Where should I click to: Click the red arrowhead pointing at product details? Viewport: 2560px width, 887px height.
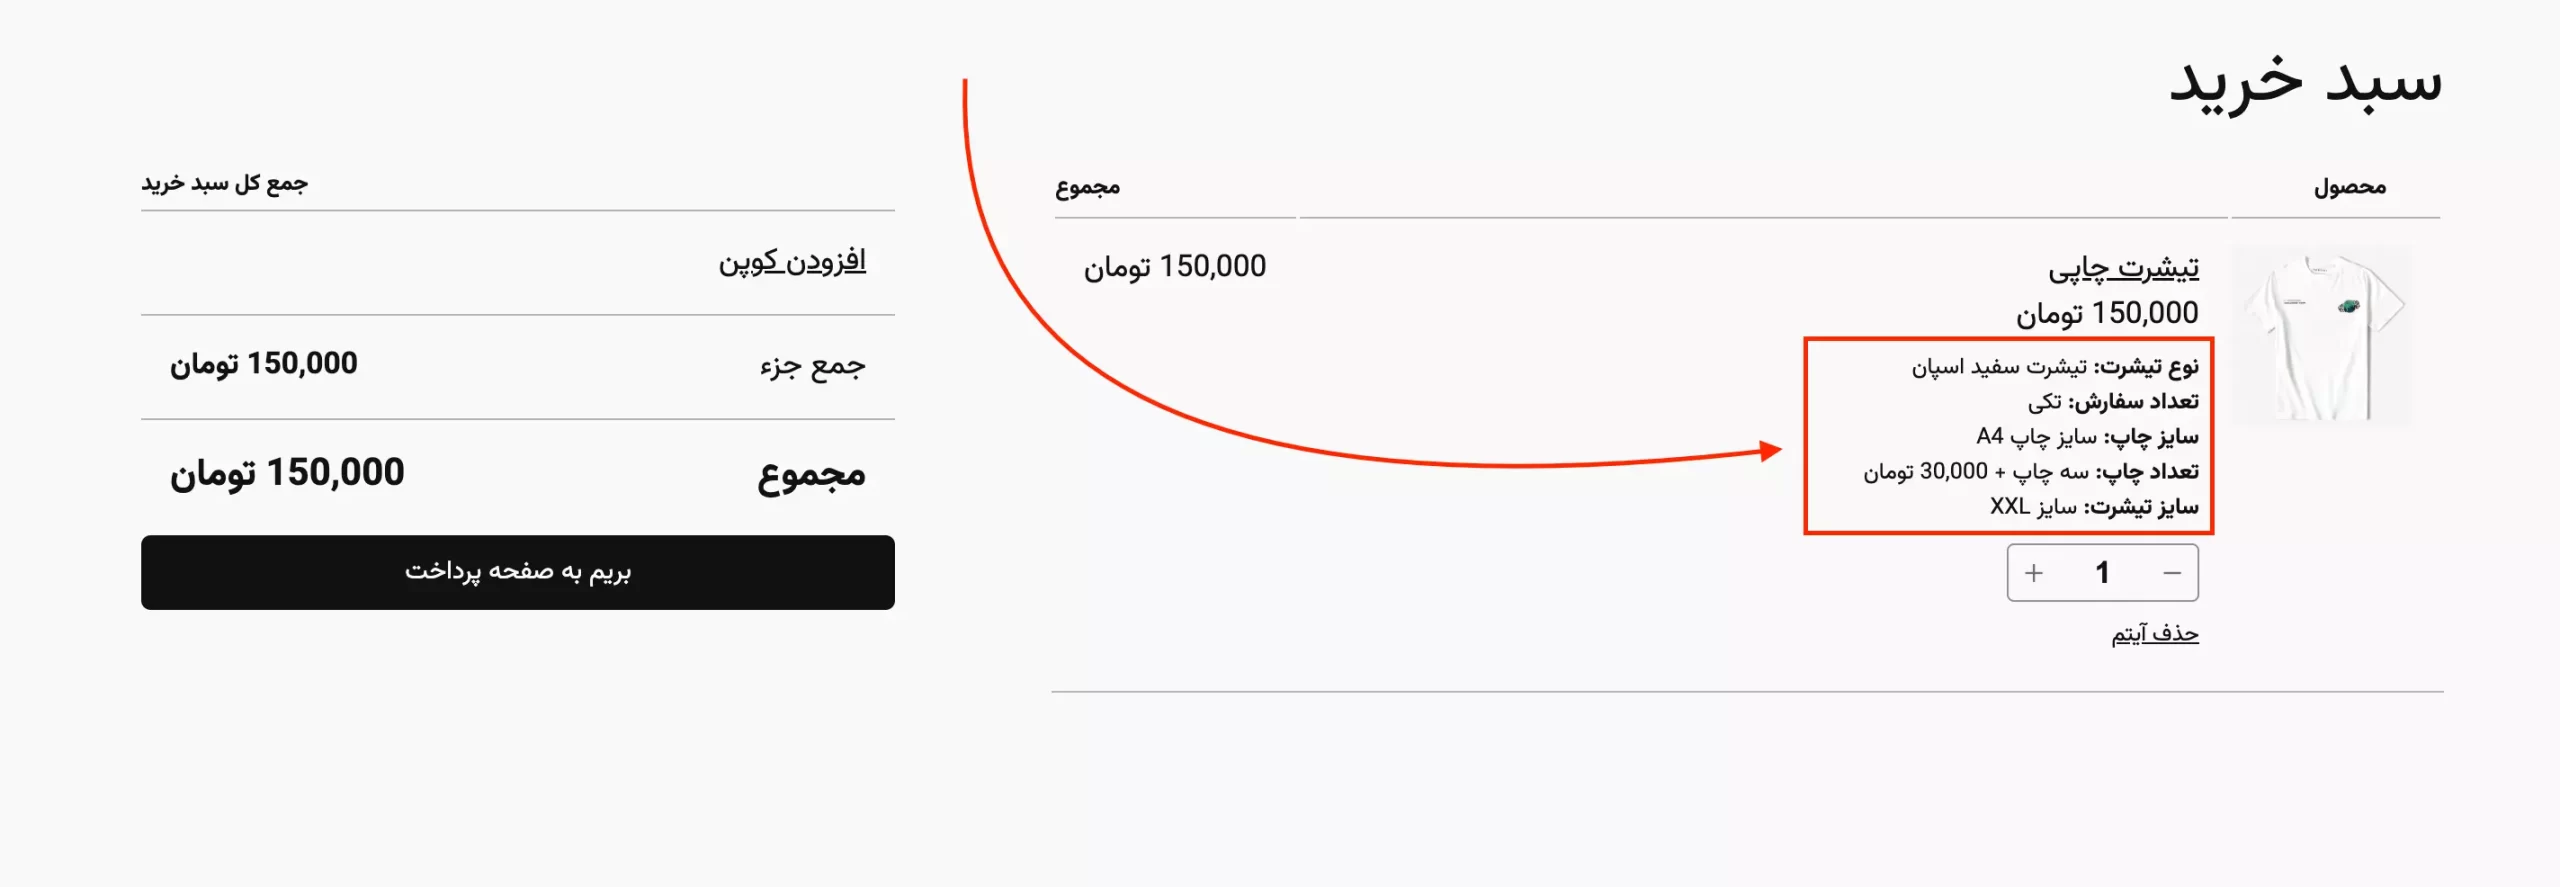1771,451
